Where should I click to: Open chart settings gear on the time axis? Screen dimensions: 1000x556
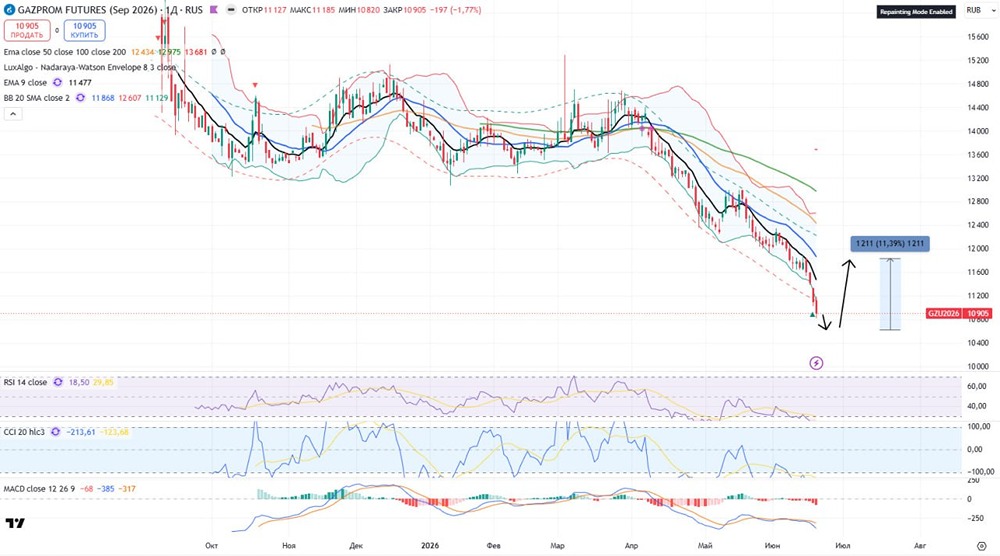[982, 546]
